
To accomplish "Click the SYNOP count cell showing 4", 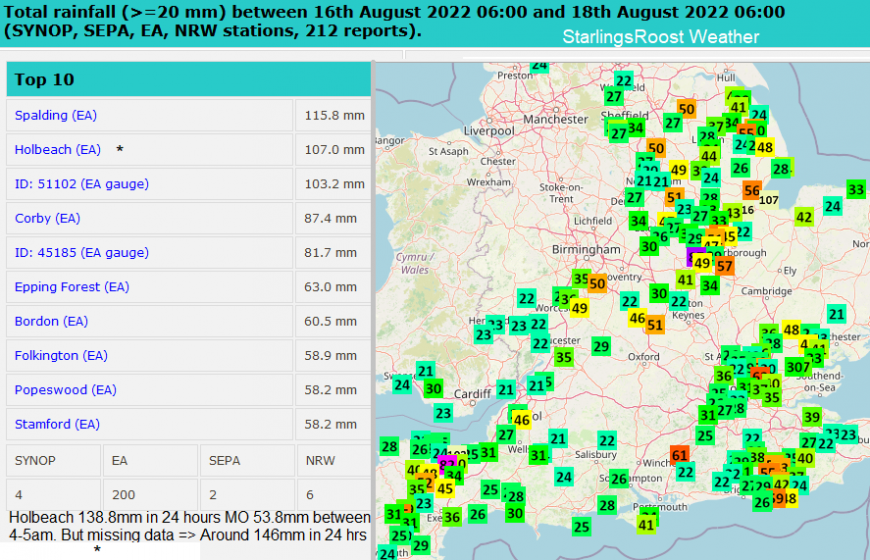I will [x=53, y=494].
